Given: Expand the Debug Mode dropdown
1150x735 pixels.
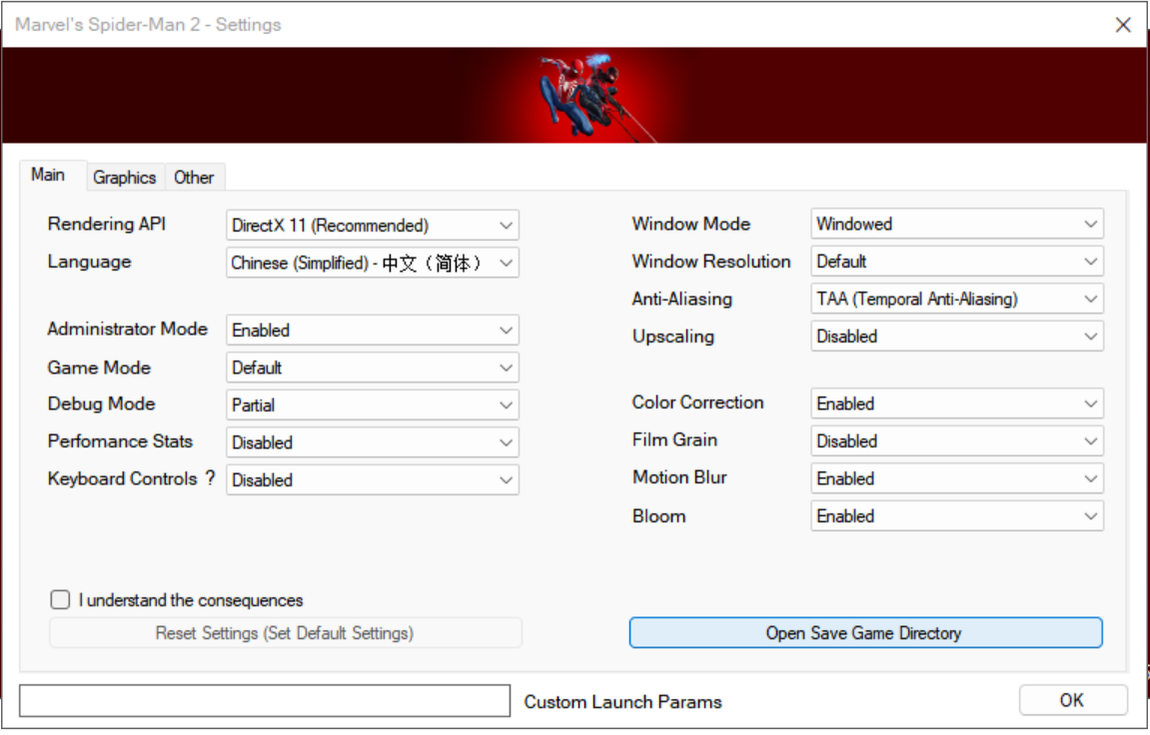Looking at the screenshot, I should click(x=373, y=405).
